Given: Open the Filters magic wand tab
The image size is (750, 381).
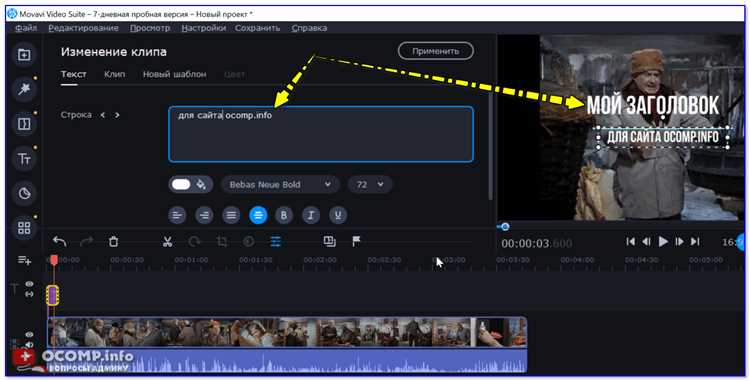Looking at the screenshot, I should click(x=24, y=88).
